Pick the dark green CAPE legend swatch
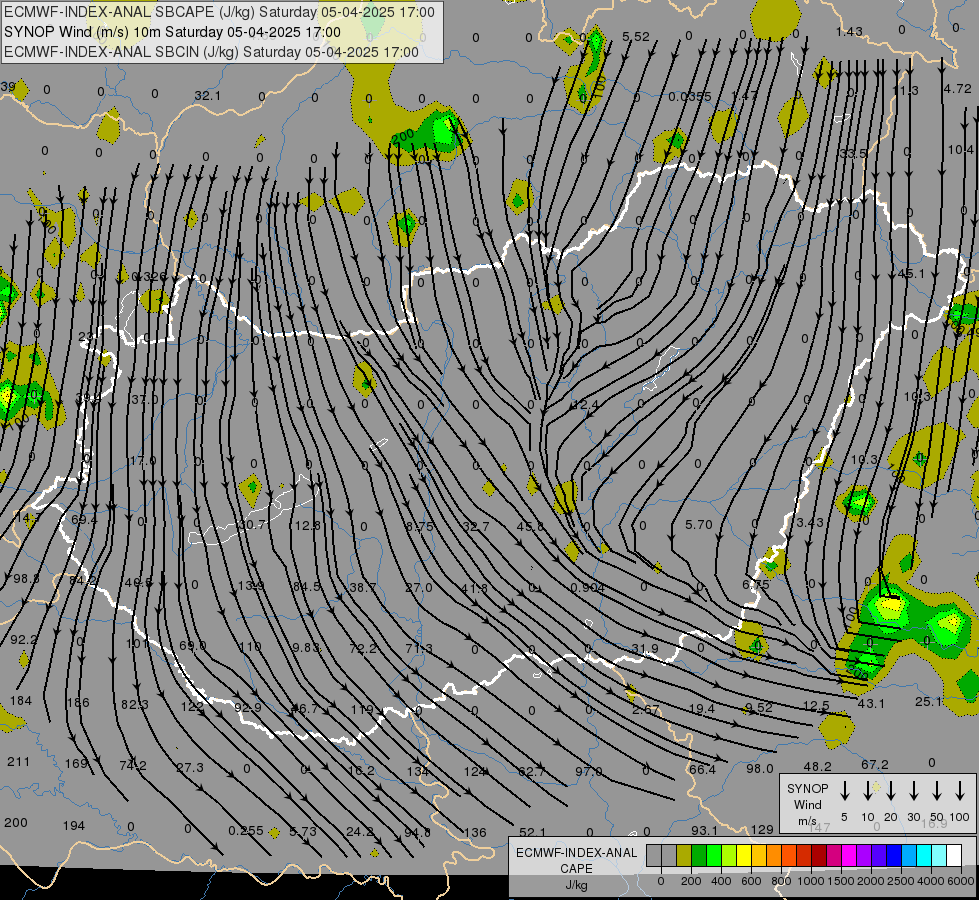Viewport: 979px width, 900px height. [x=699, y=855]
